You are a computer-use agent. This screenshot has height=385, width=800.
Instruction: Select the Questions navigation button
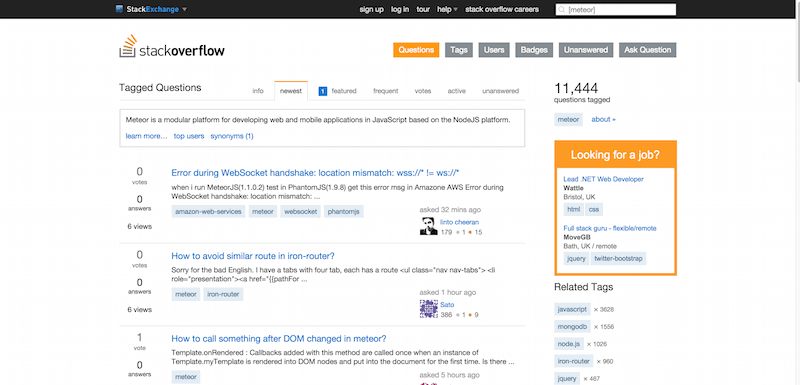tap(416, 50)
